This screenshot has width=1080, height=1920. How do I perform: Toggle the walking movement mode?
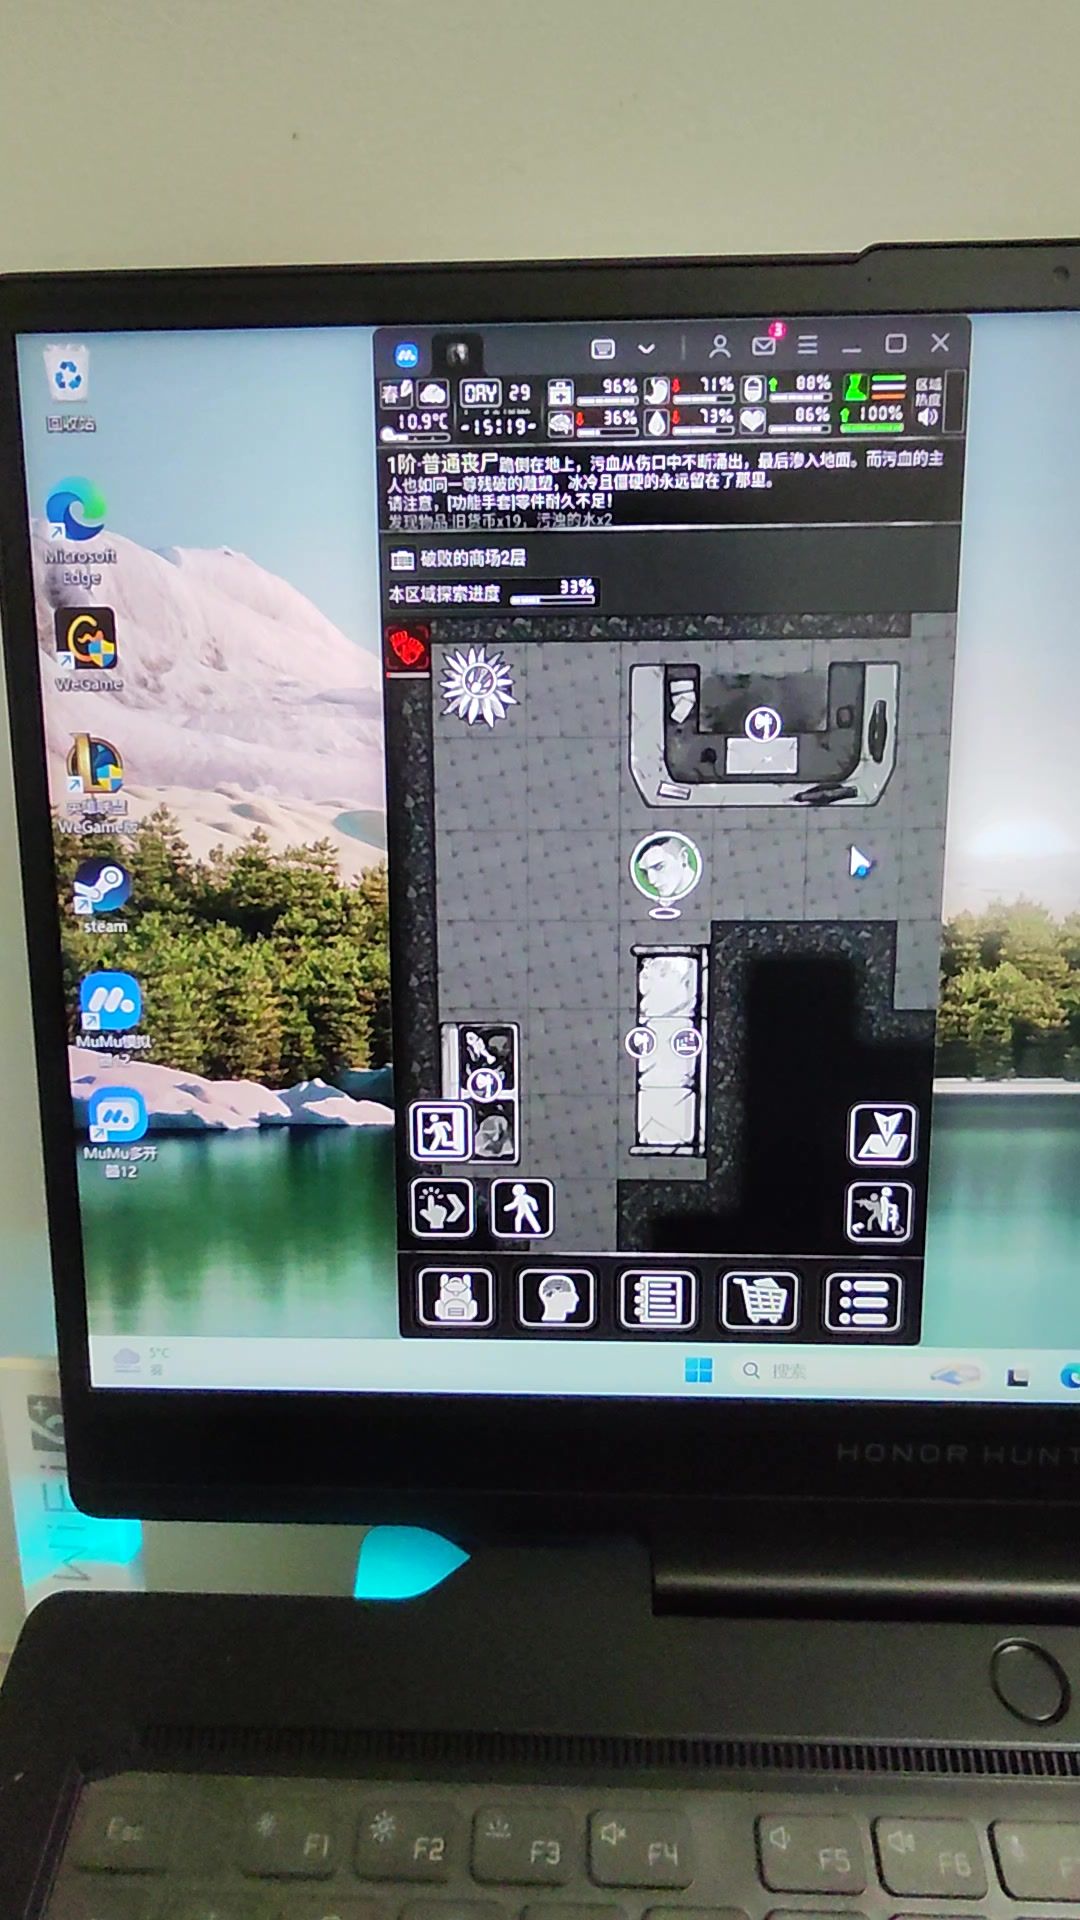click(x=522, y=1208)
